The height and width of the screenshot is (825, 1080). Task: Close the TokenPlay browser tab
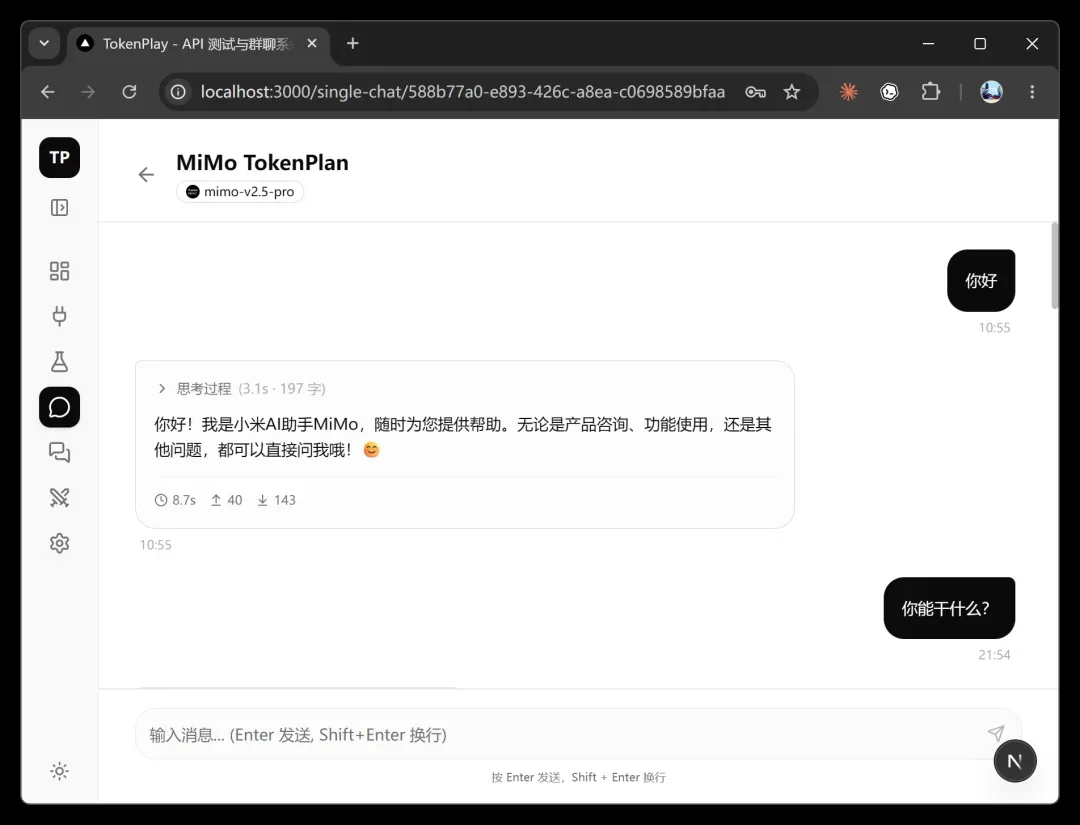312,43
